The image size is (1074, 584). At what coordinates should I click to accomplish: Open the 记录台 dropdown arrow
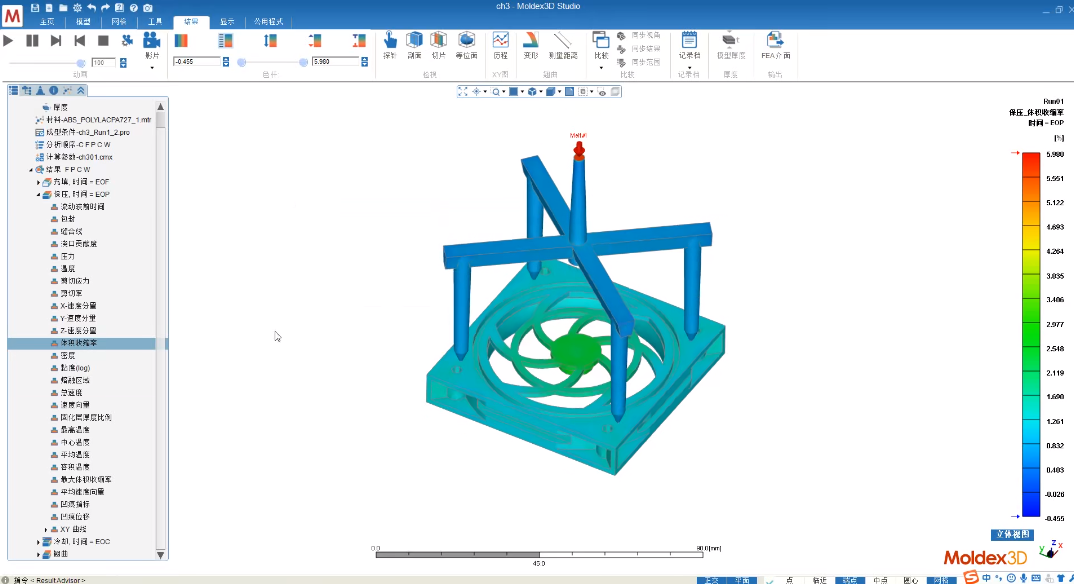coord(689,68)
